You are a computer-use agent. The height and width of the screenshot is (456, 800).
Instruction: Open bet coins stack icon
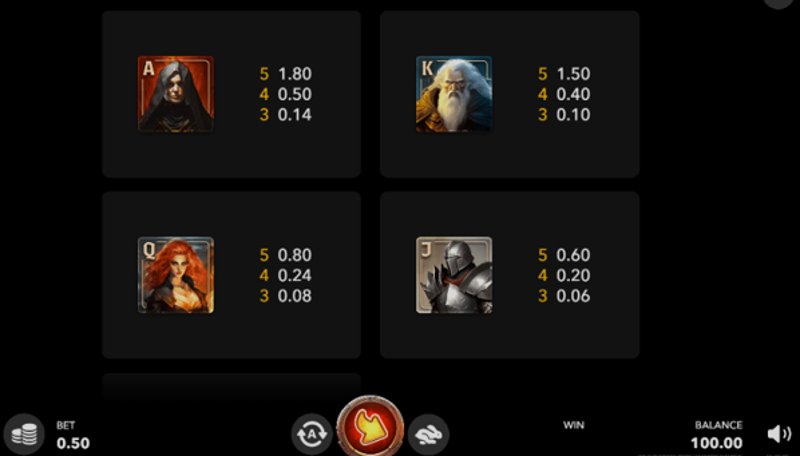click(24, 434)
